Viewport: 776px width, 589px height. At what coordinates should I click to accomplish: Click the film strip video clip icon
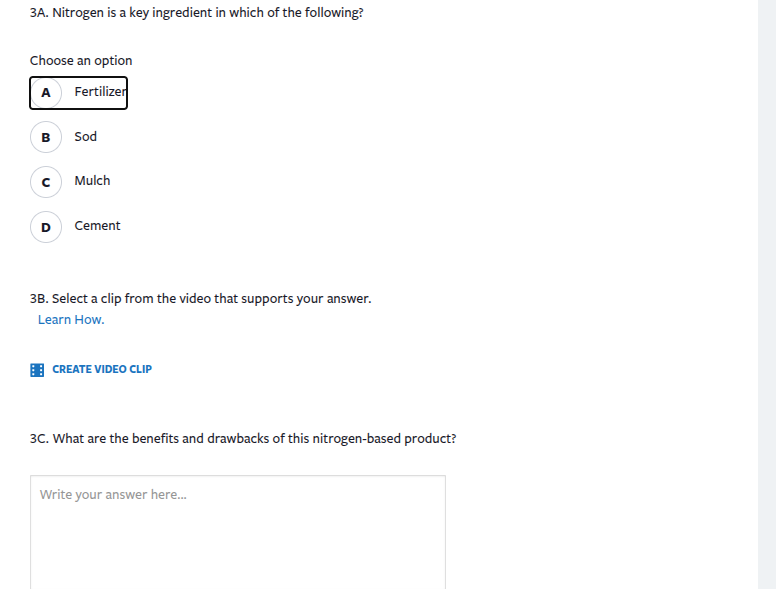[x=37, y=370]
